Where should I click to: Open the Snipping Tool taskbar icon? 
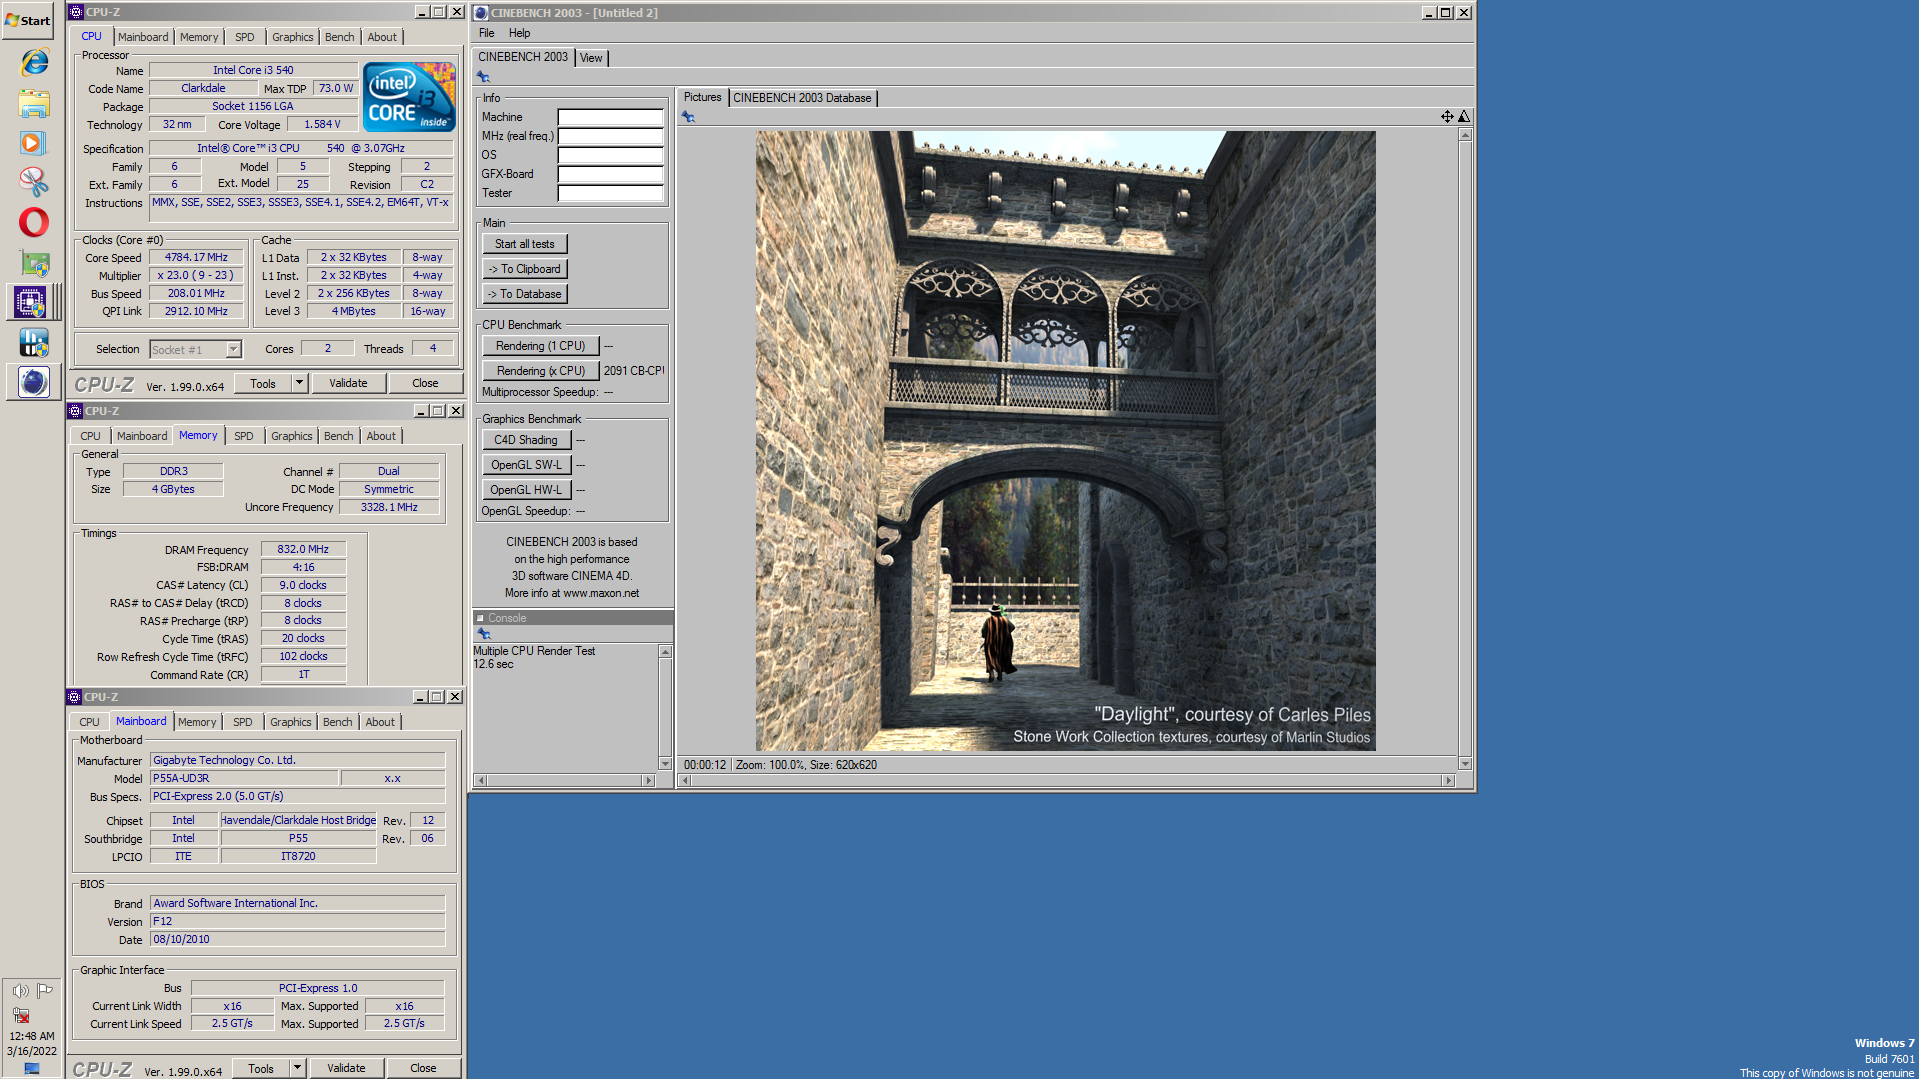[33, 182]
